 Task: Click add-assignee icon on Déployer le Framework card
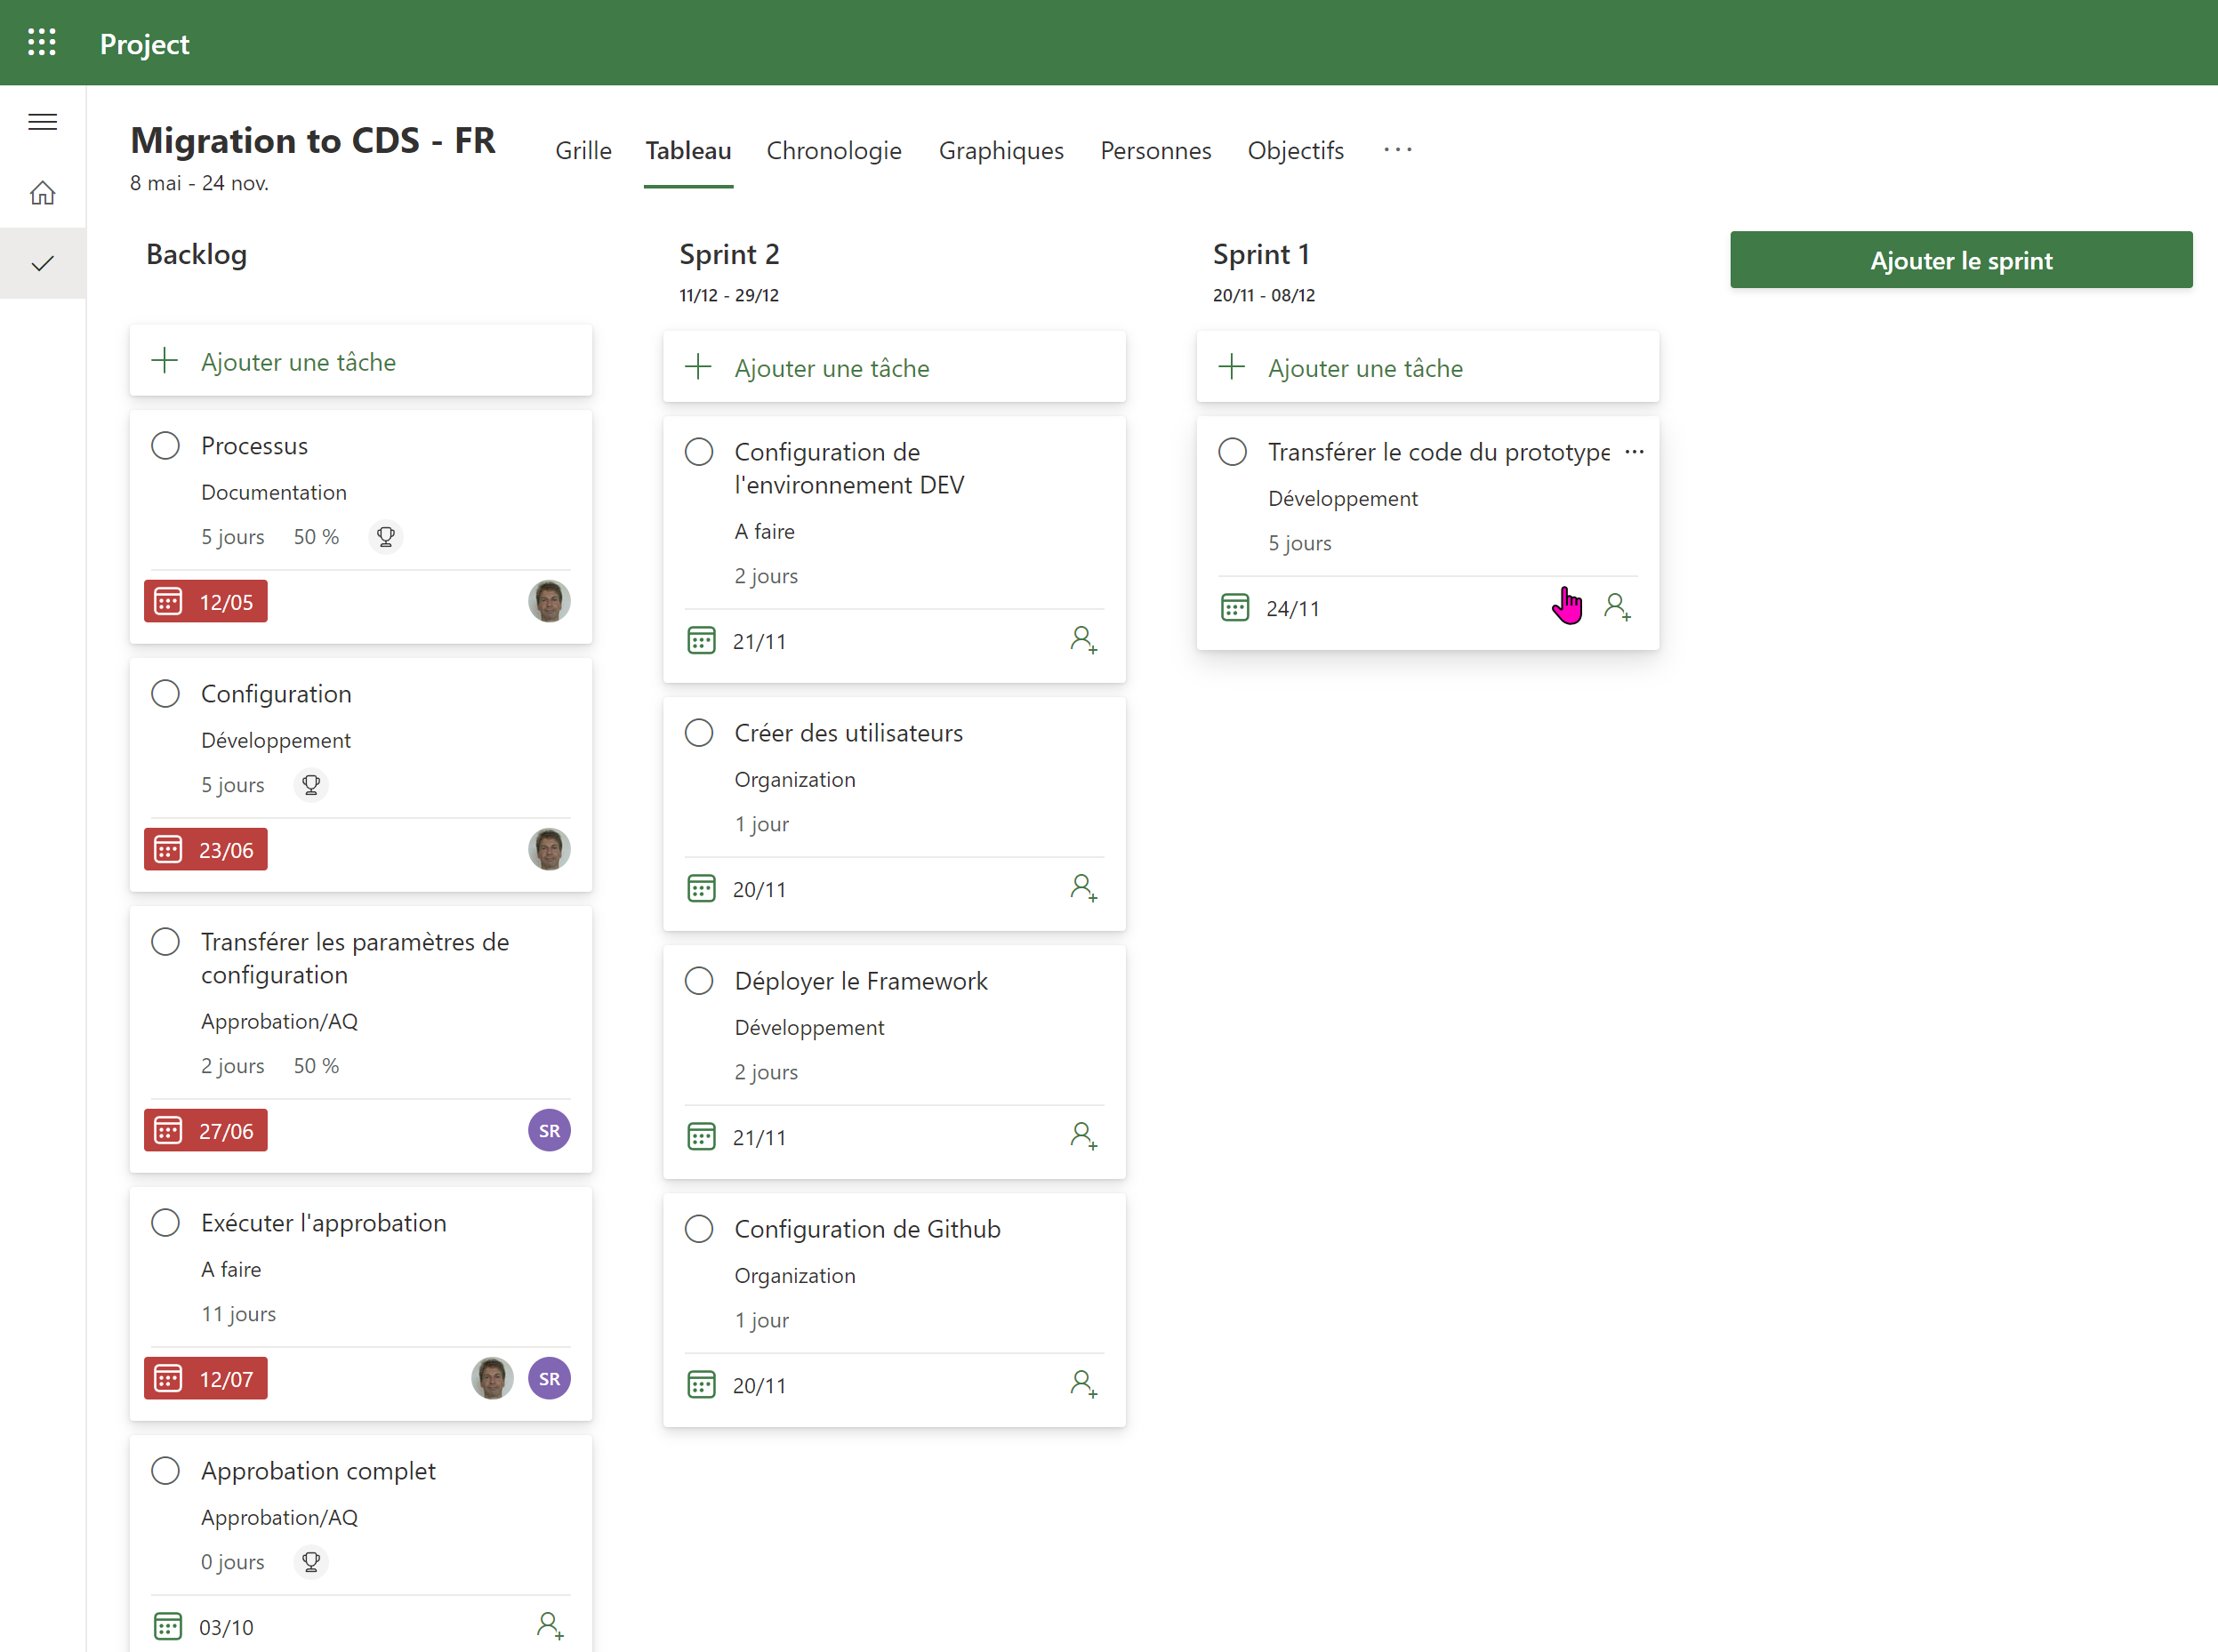[x=1084, y=1136]
